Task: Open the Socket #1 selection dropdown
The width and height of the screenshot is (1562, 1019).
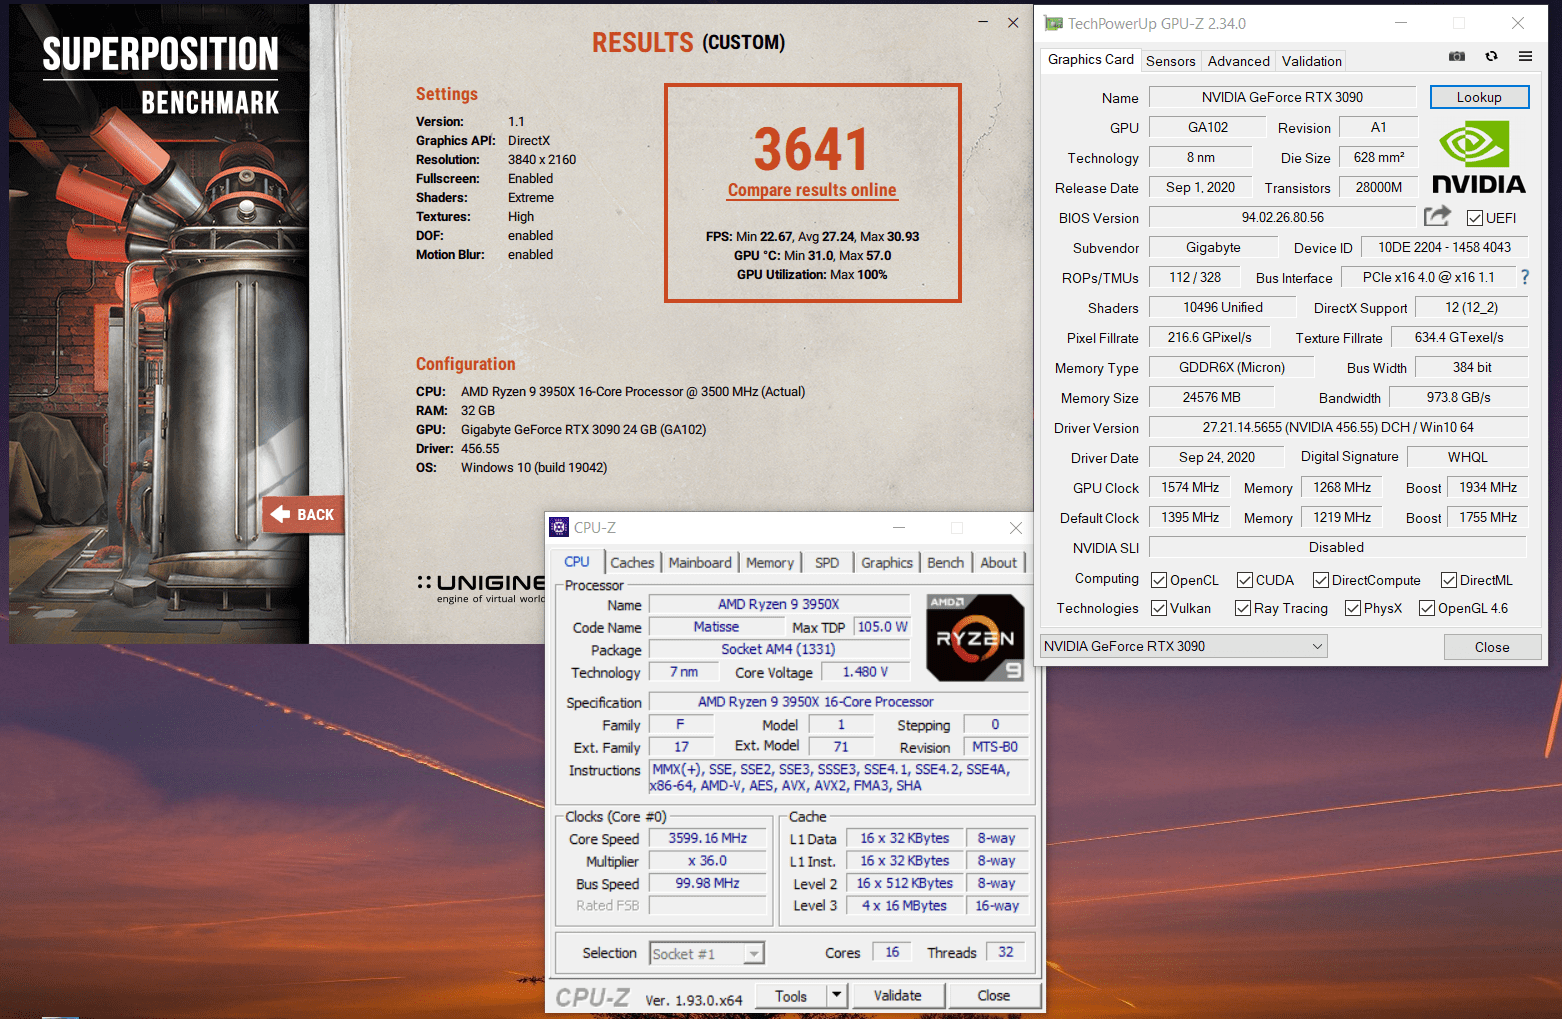Action: click(x=707, y=954)
